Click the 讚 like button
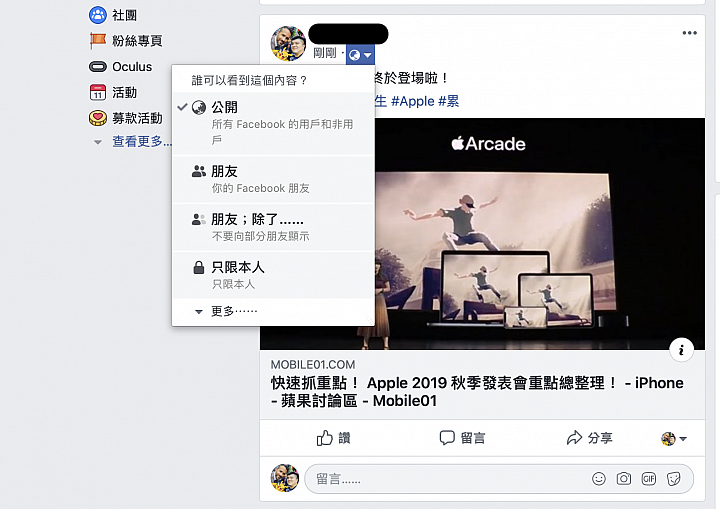This screenshot has width=720, height=509. [334, 438]
